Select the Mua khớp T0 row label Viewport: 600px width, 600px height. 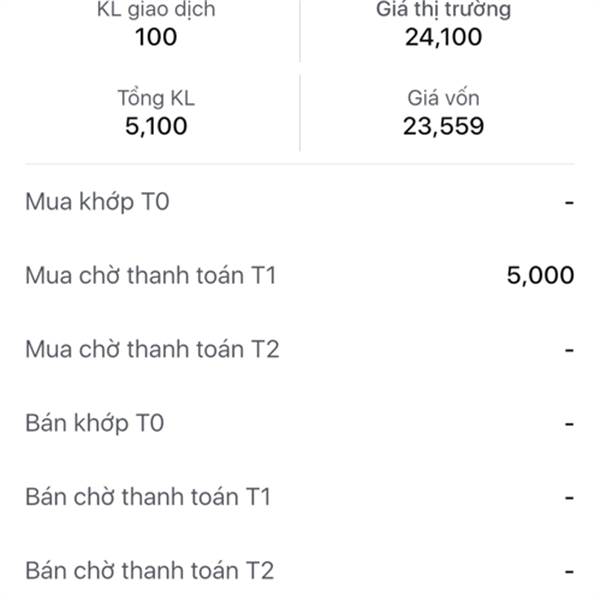[97, 202]
